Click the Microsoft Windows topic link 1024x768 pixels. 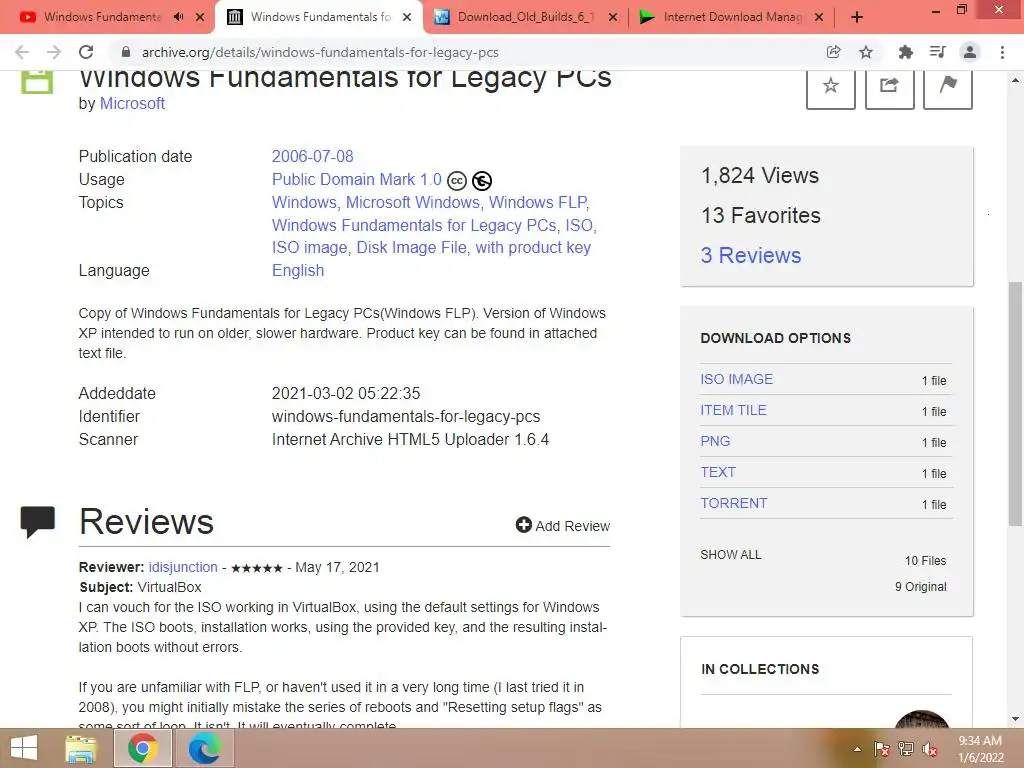pyautogui.click(x=412, y=202)
